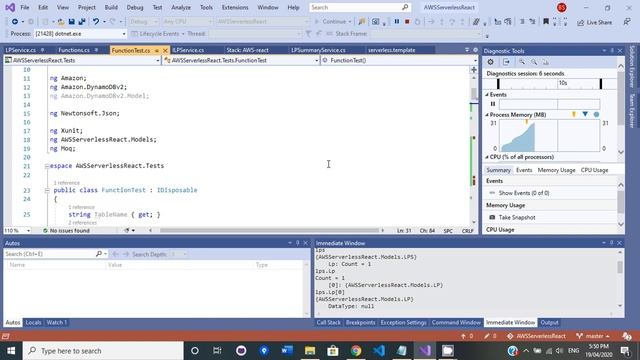The image size is (640, 360).
Task: Toggle auto-hide pin on Autos panel
Action: coord(298,243)
